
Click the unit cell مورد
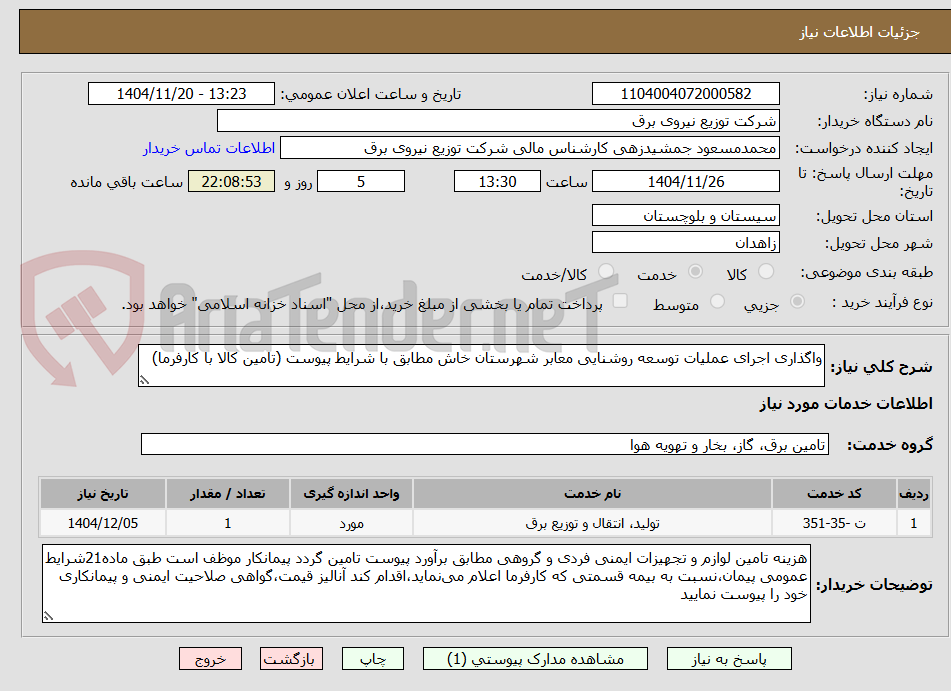click(x=351, y=523)
